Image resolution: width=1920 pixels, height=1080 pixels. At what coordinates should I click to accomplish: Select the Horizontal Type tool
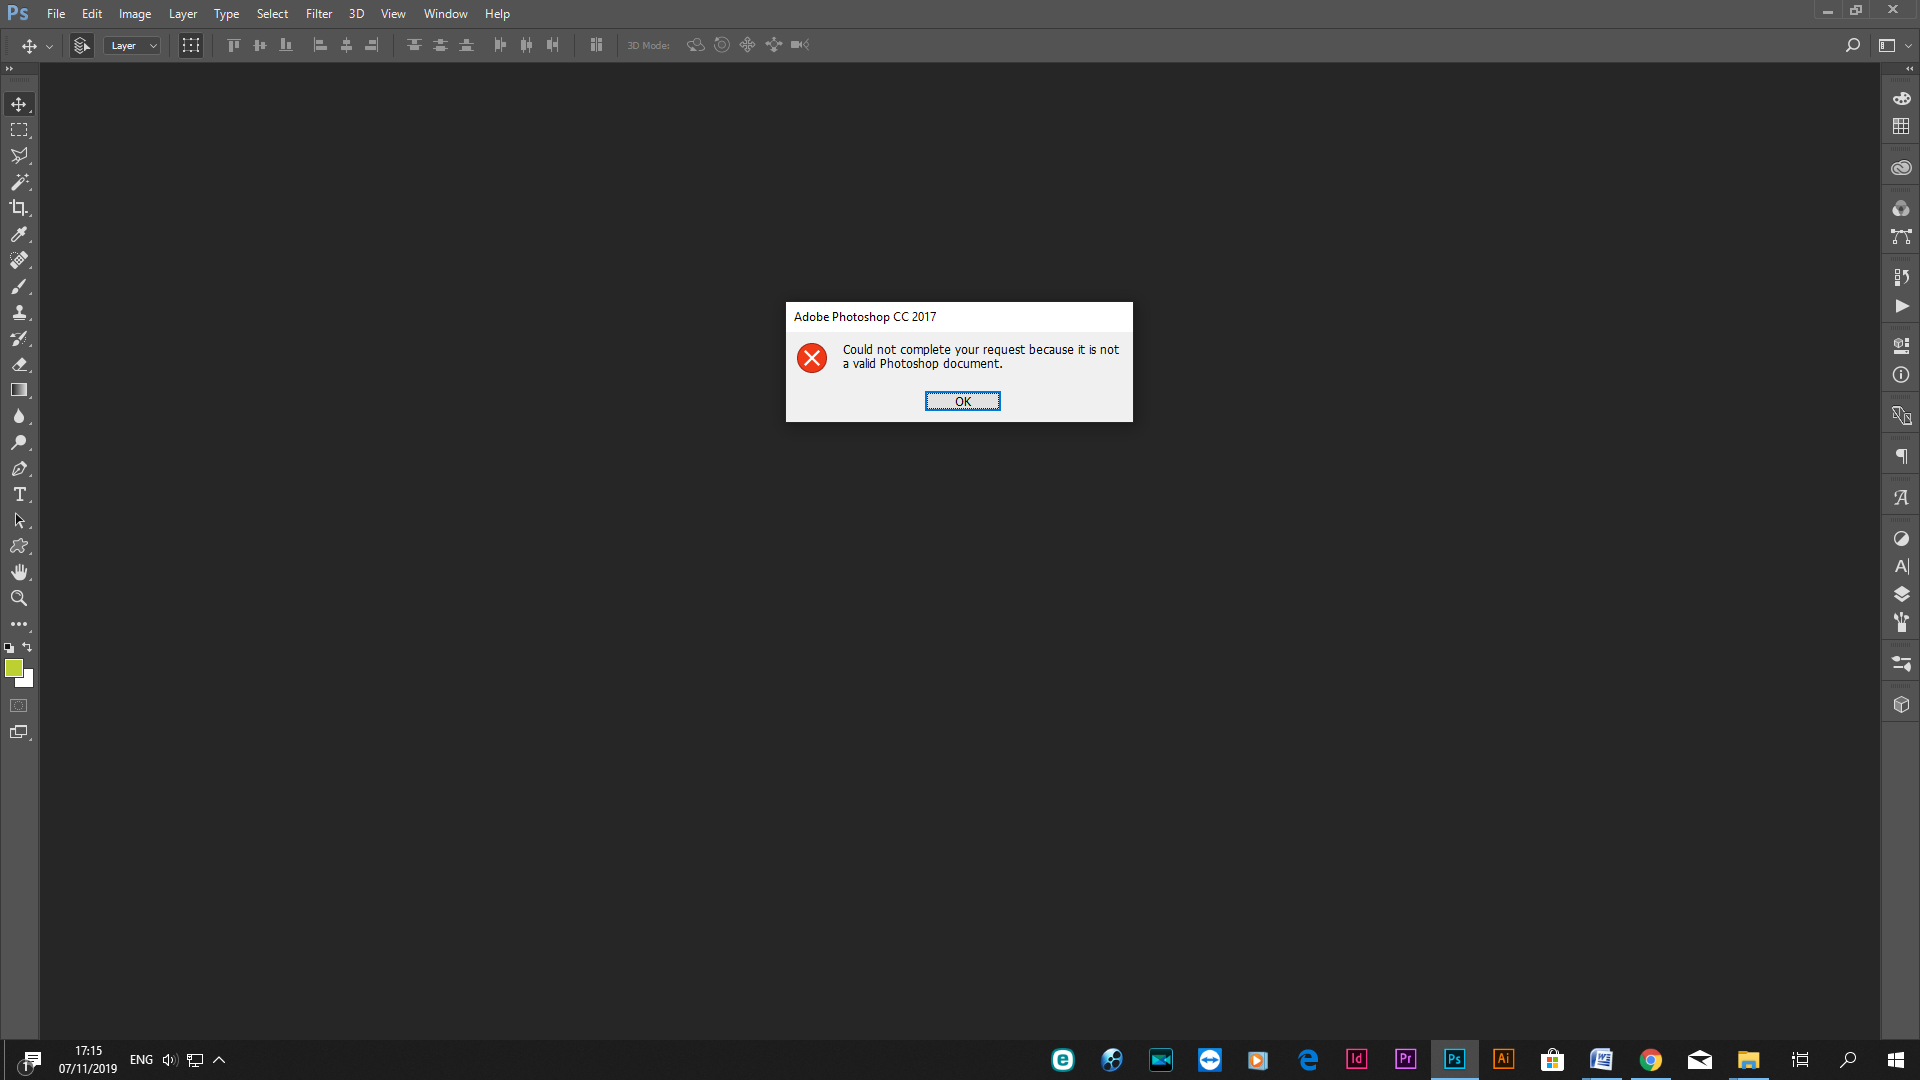(19, 495)
